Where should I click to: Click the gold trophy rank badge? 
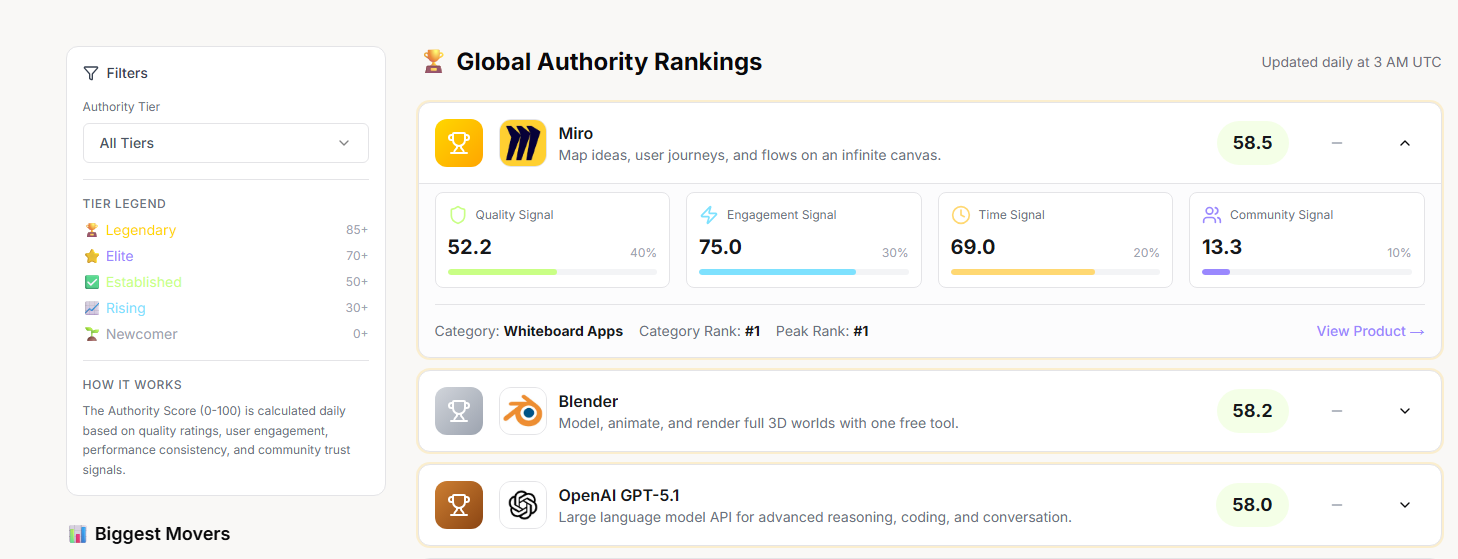pyautogui.click(x=459, y=143)
